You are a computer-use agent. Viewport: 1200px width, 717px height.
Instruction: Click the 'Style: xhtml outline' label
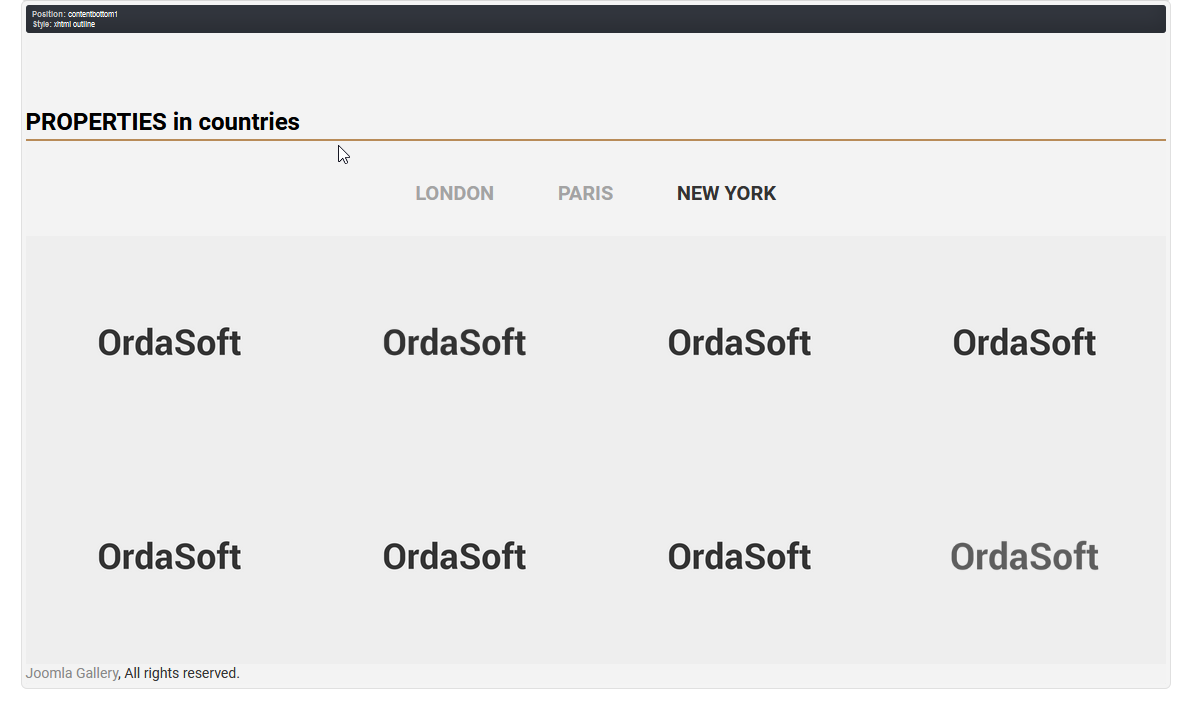pos(64,24)
